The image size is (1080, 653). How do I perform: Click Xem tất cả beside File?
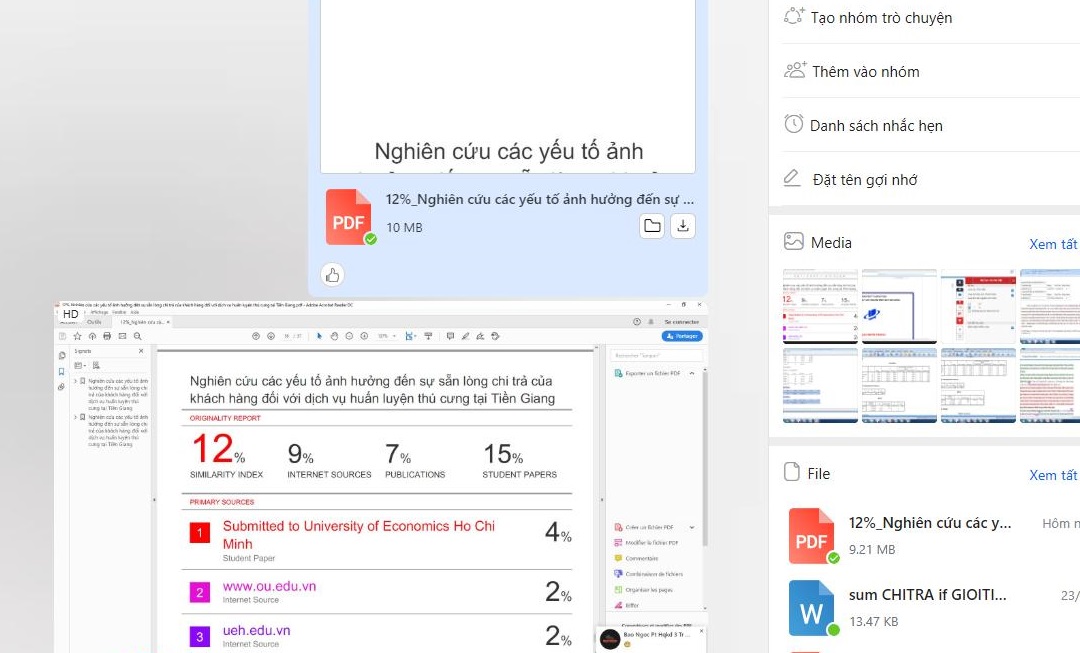1054,475
